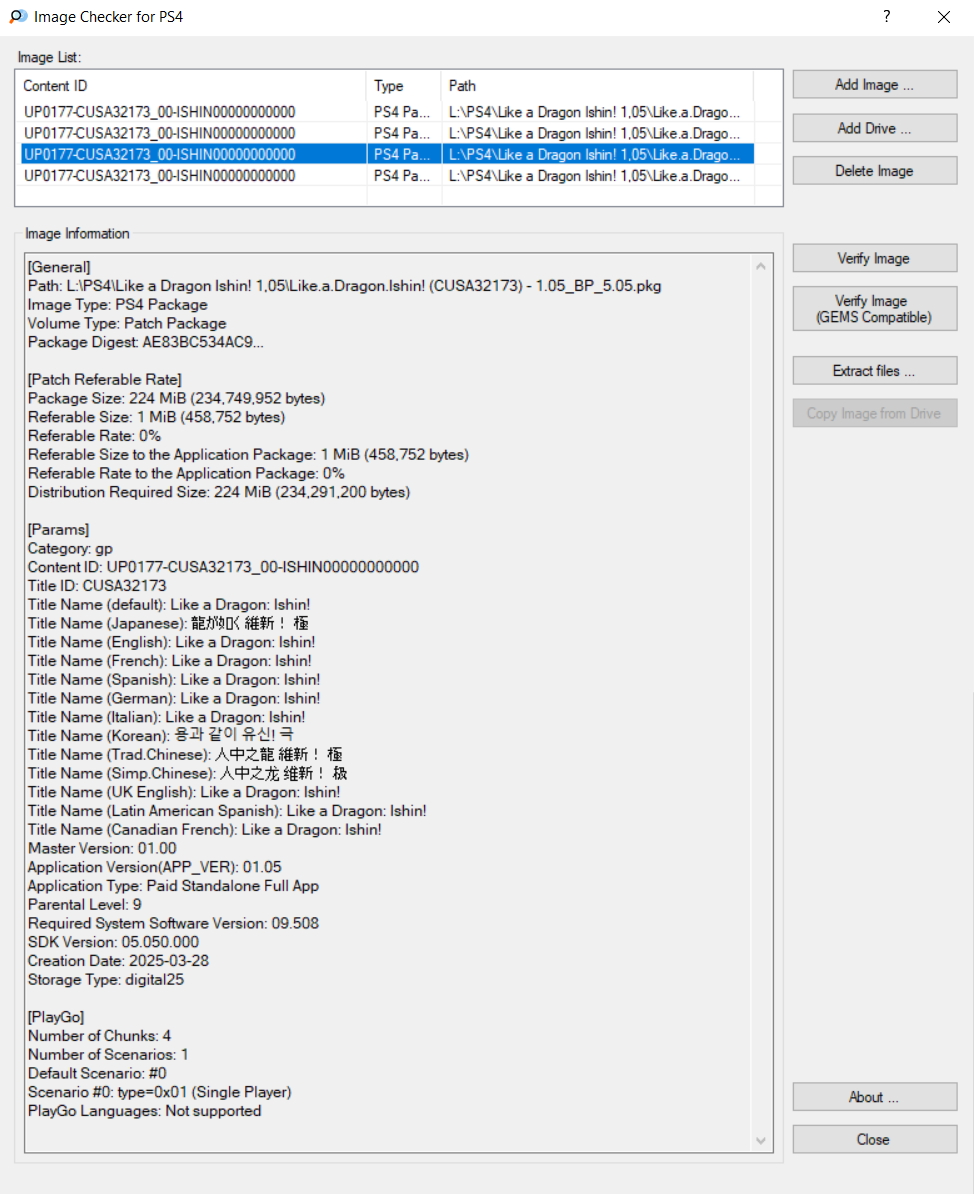Click the Add Drive ... button

point(874,128)
